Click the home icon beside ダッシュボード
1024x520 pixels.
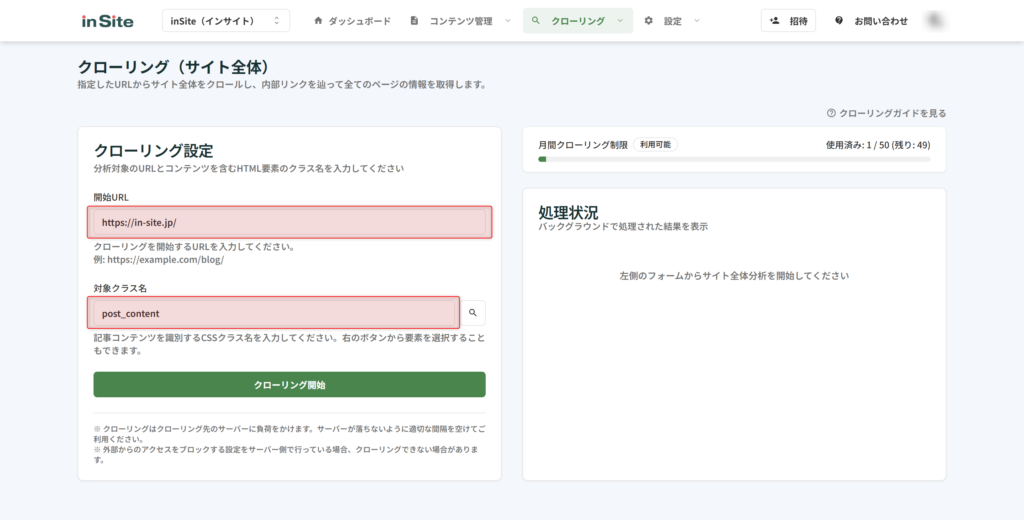[x=318, y=21]
